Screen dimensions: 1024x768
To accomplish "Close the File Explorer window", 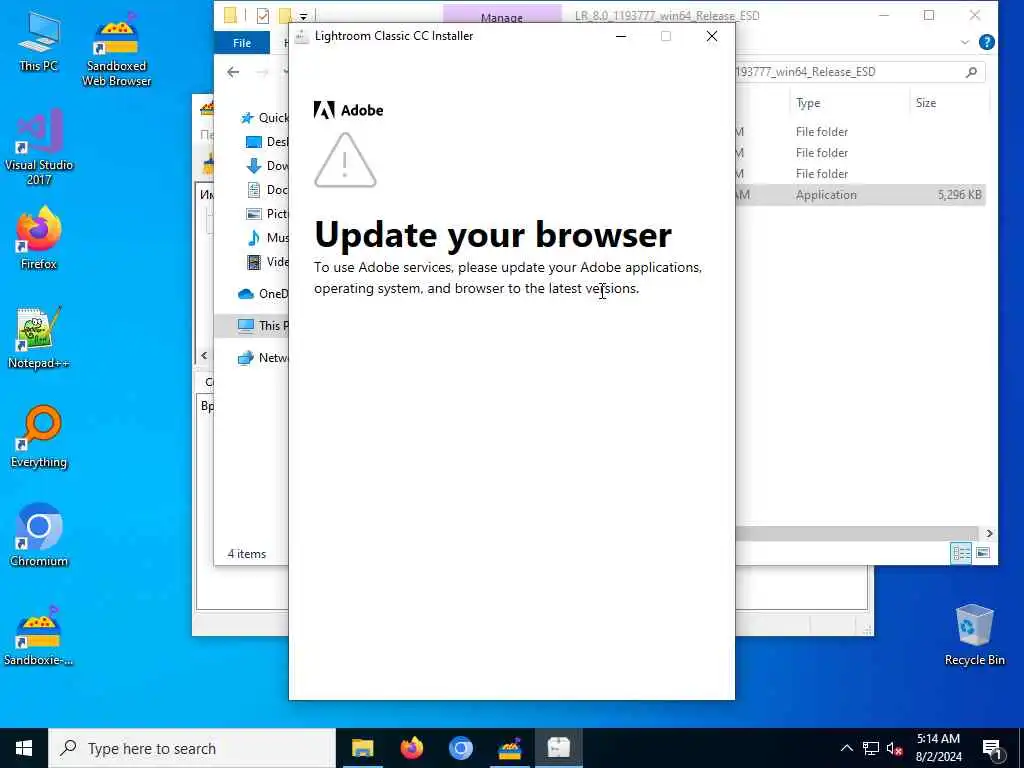I will tap(974, 16).
